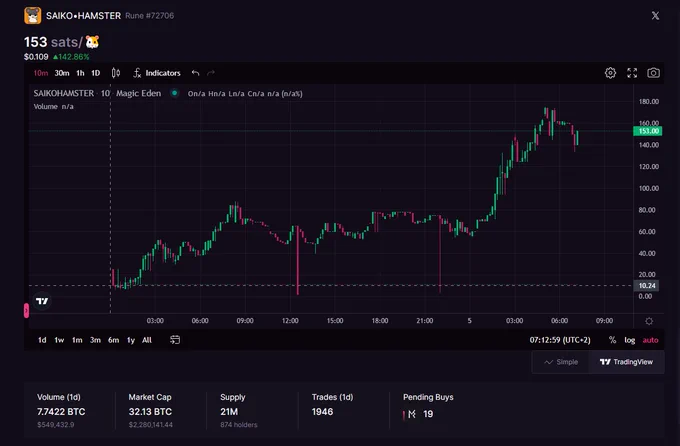Image resolution: width=680 pixels, height=446 pixels.
Task: Open timezone menu at 07:12:59 (UTC+2)
Action: pyautogui.click(x=560, y=340)
